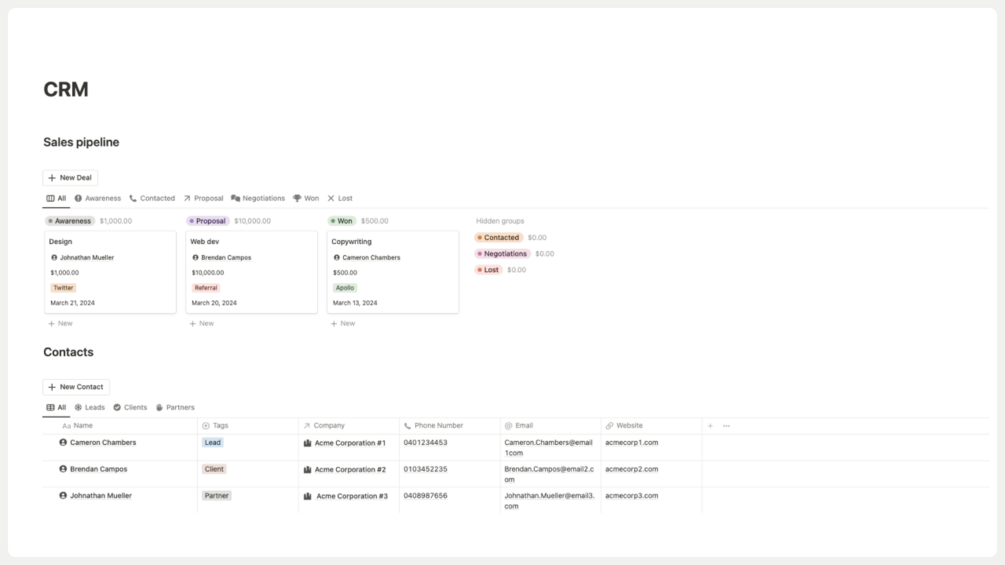The width and height of the screenshot is (1005, 565).
Task: Switch contacts view to Leads tab
Action: pos(89,407)
